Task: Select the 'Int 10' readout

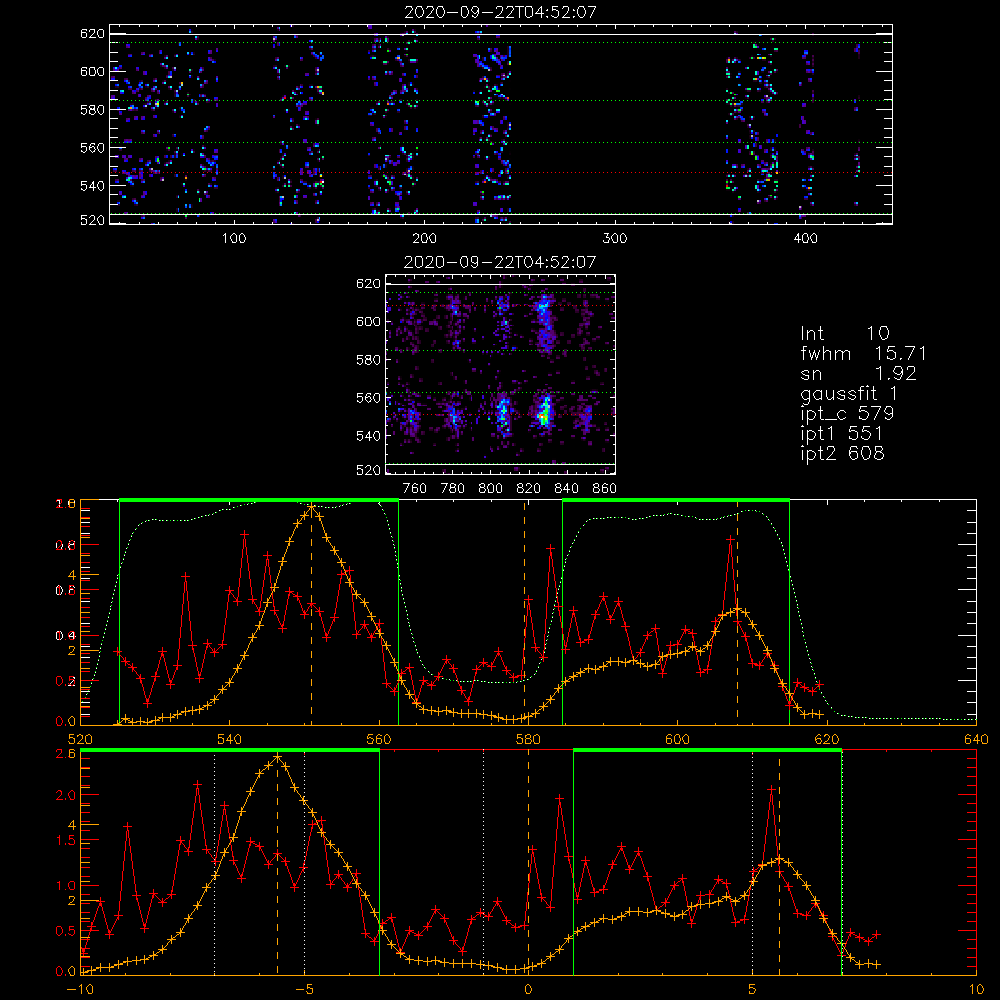Action: 845,333
